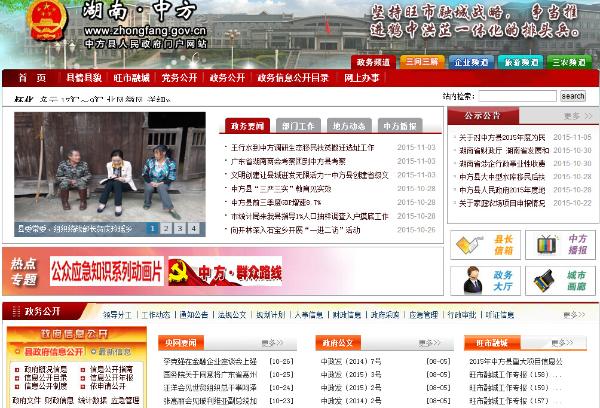
Task: Switch to the 地方动态 news tab
Action: (349, 126)
